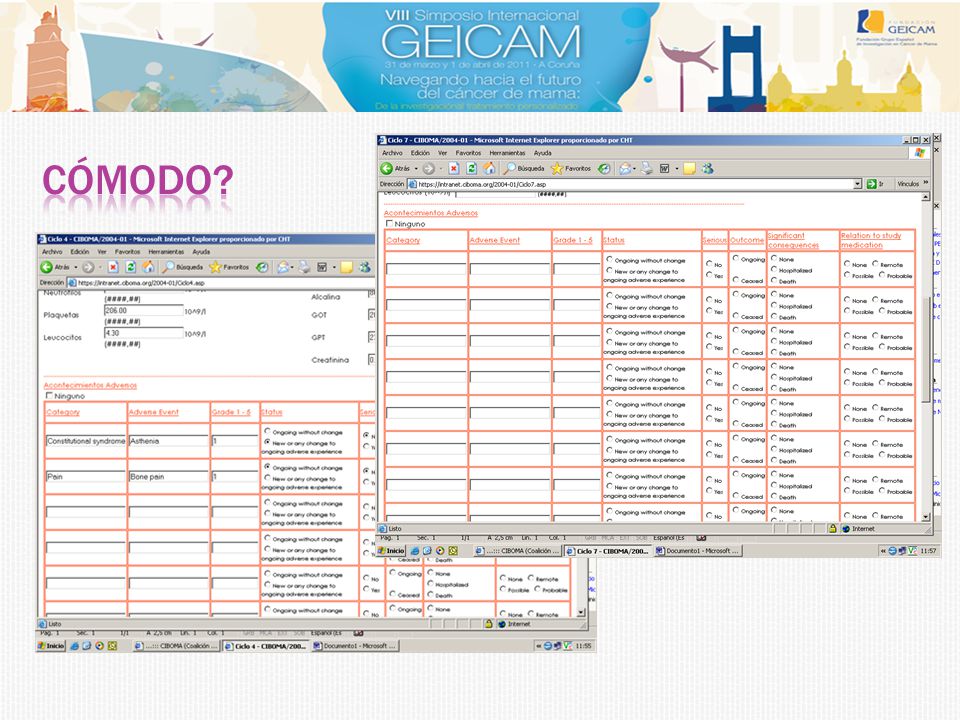Screen dimensions: 960x720
Task: Open the Archivo menu in Ciclo 7 window
Action: tap(392, 153)
